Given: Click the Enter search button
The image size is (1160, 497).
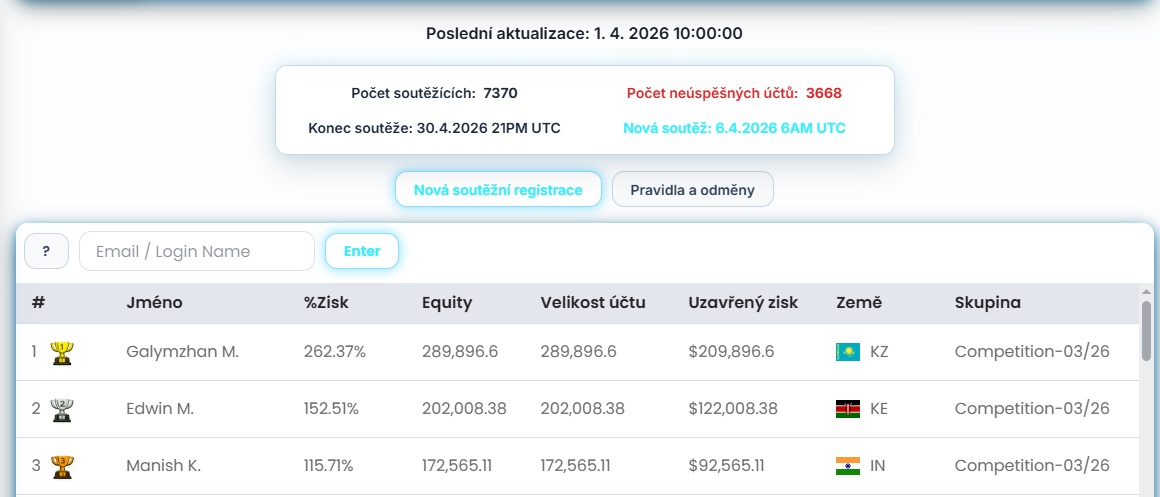Looking at the screenshot, I should click(362, 251).
